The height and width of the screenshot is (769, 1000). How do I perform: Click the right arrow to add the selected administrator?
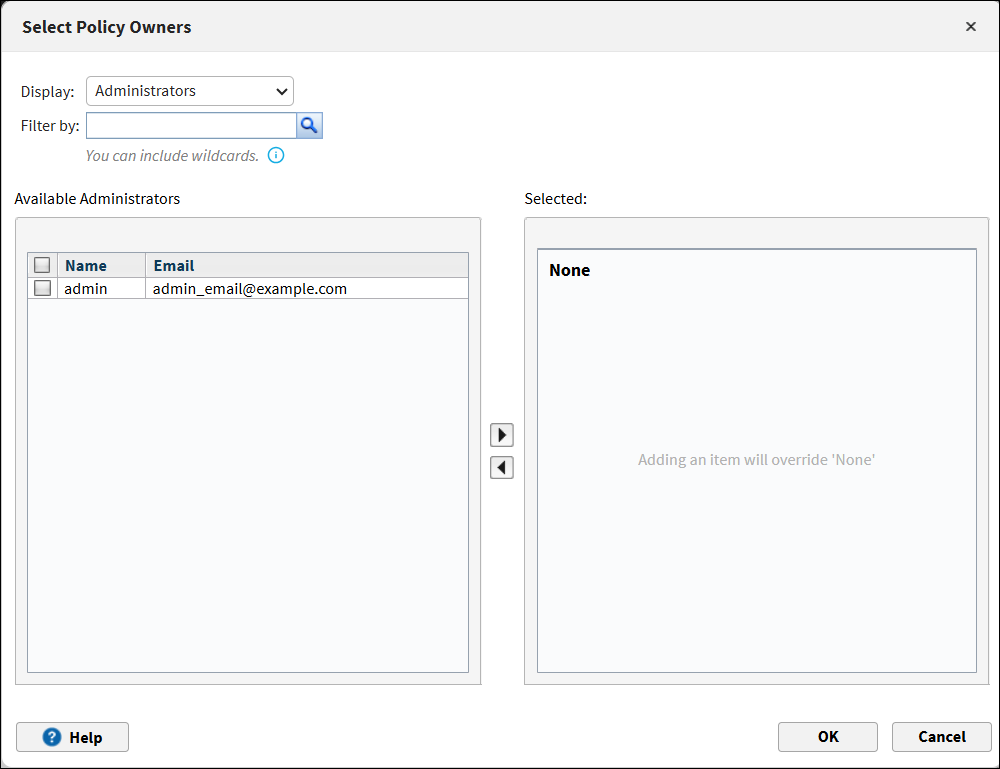(x=502, y=435)
